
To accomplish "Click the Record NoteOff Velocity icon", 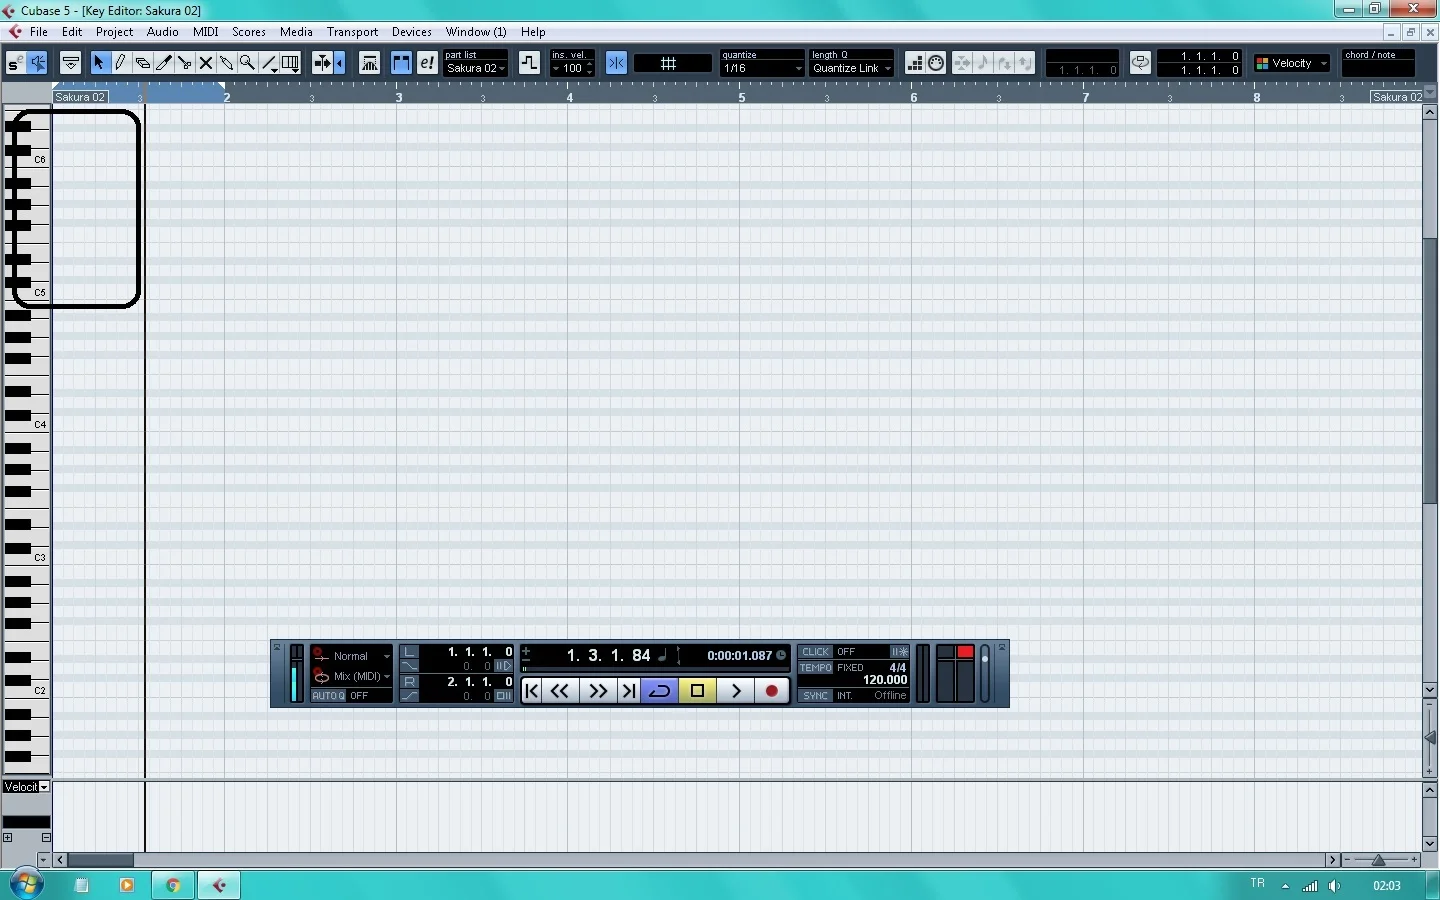I will [1025, 63].
